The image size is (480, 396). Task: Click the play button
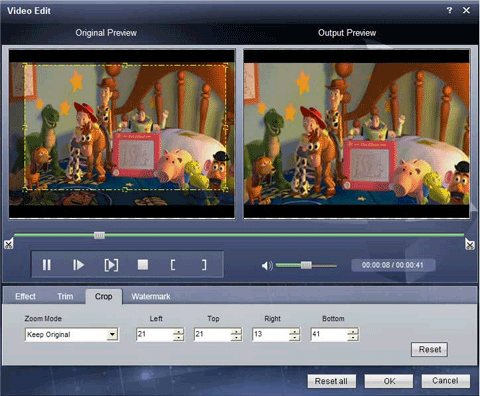click(x=78, y=265)
